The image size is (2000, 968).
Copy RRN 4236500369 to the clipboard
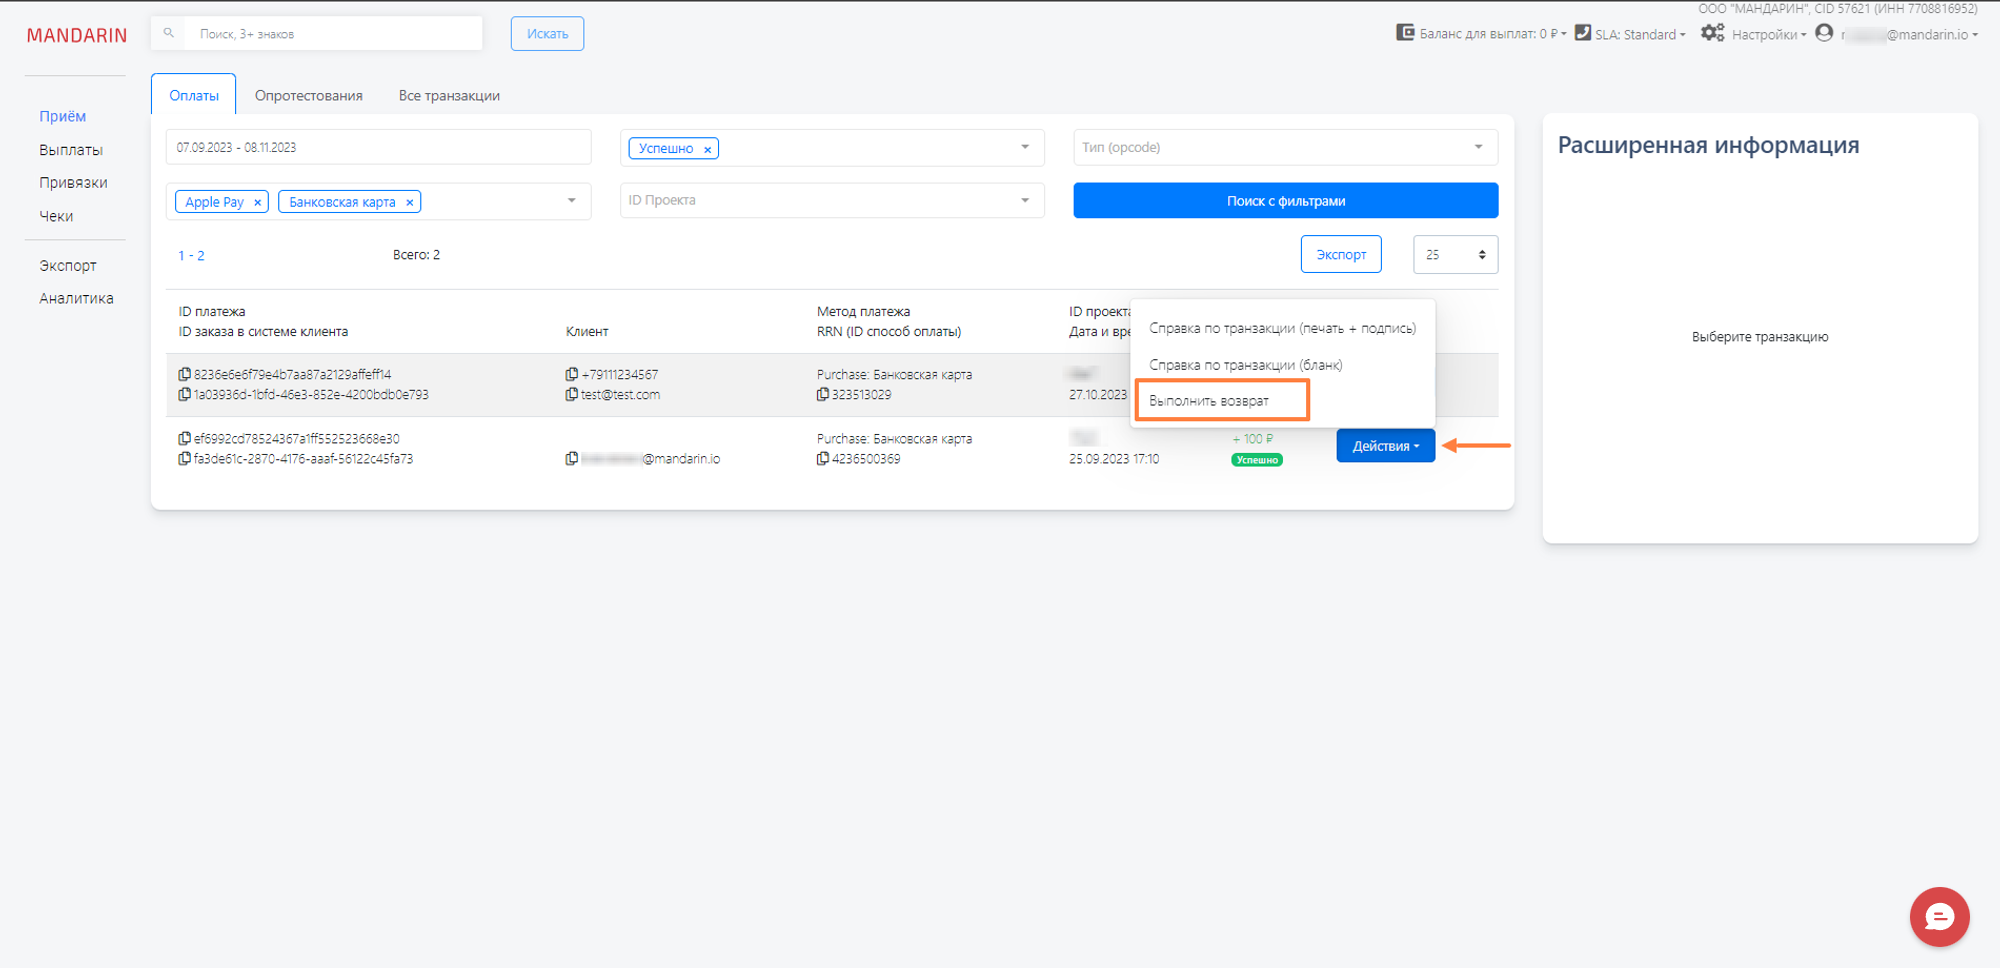pyautogui.click(x=823, y=459)
